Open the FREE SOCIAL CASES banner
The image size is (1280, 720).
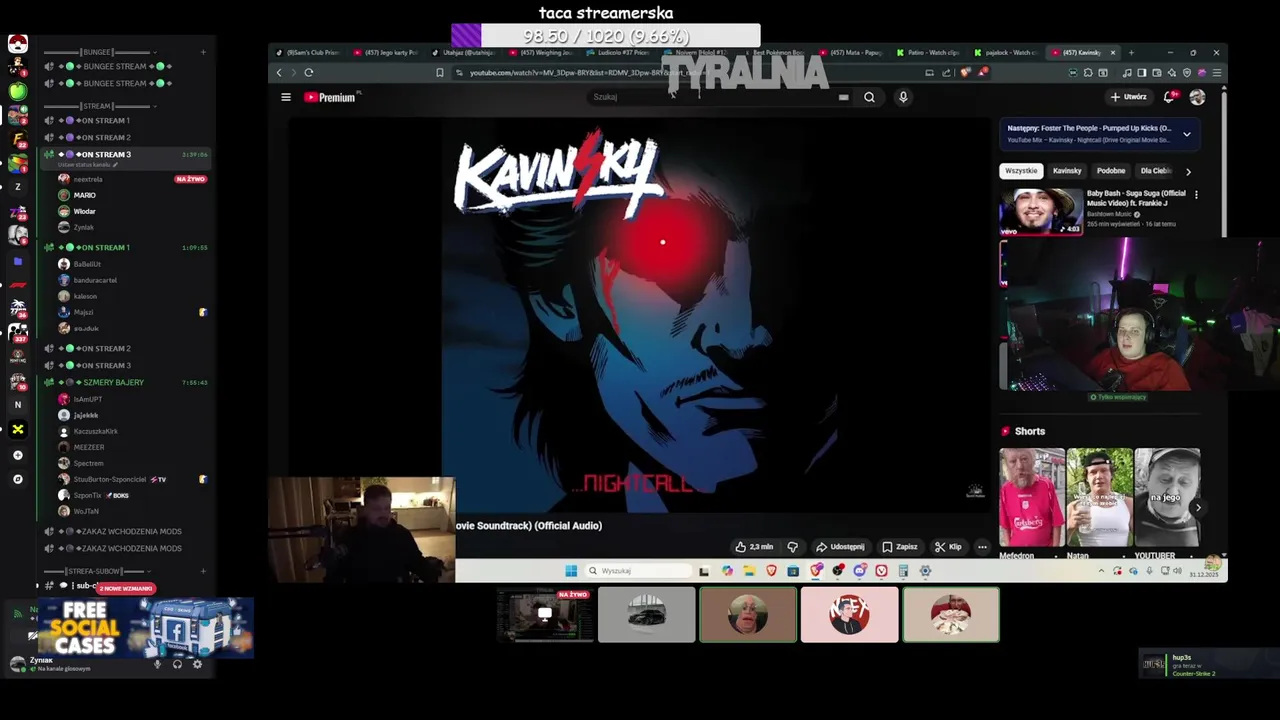coord(146,628)
